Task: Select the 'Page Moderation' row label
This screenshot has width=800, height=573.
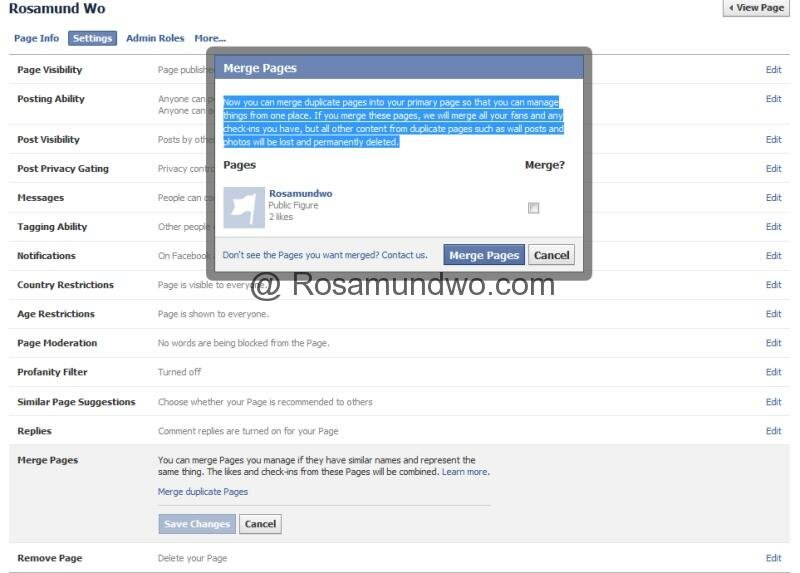Action: [57, 343]
